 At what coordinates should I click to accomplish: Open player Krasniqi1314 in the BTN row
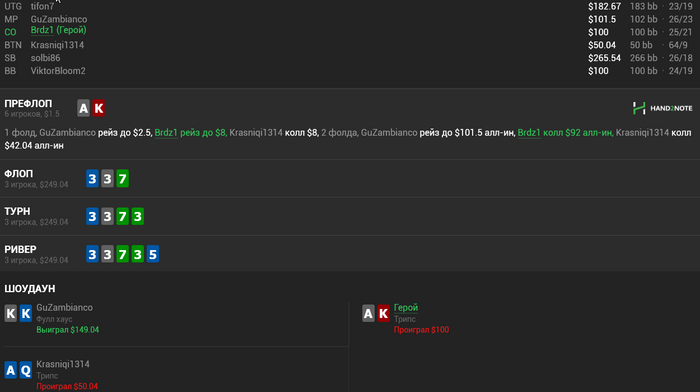pyautogui.click(x=57, y=45)
